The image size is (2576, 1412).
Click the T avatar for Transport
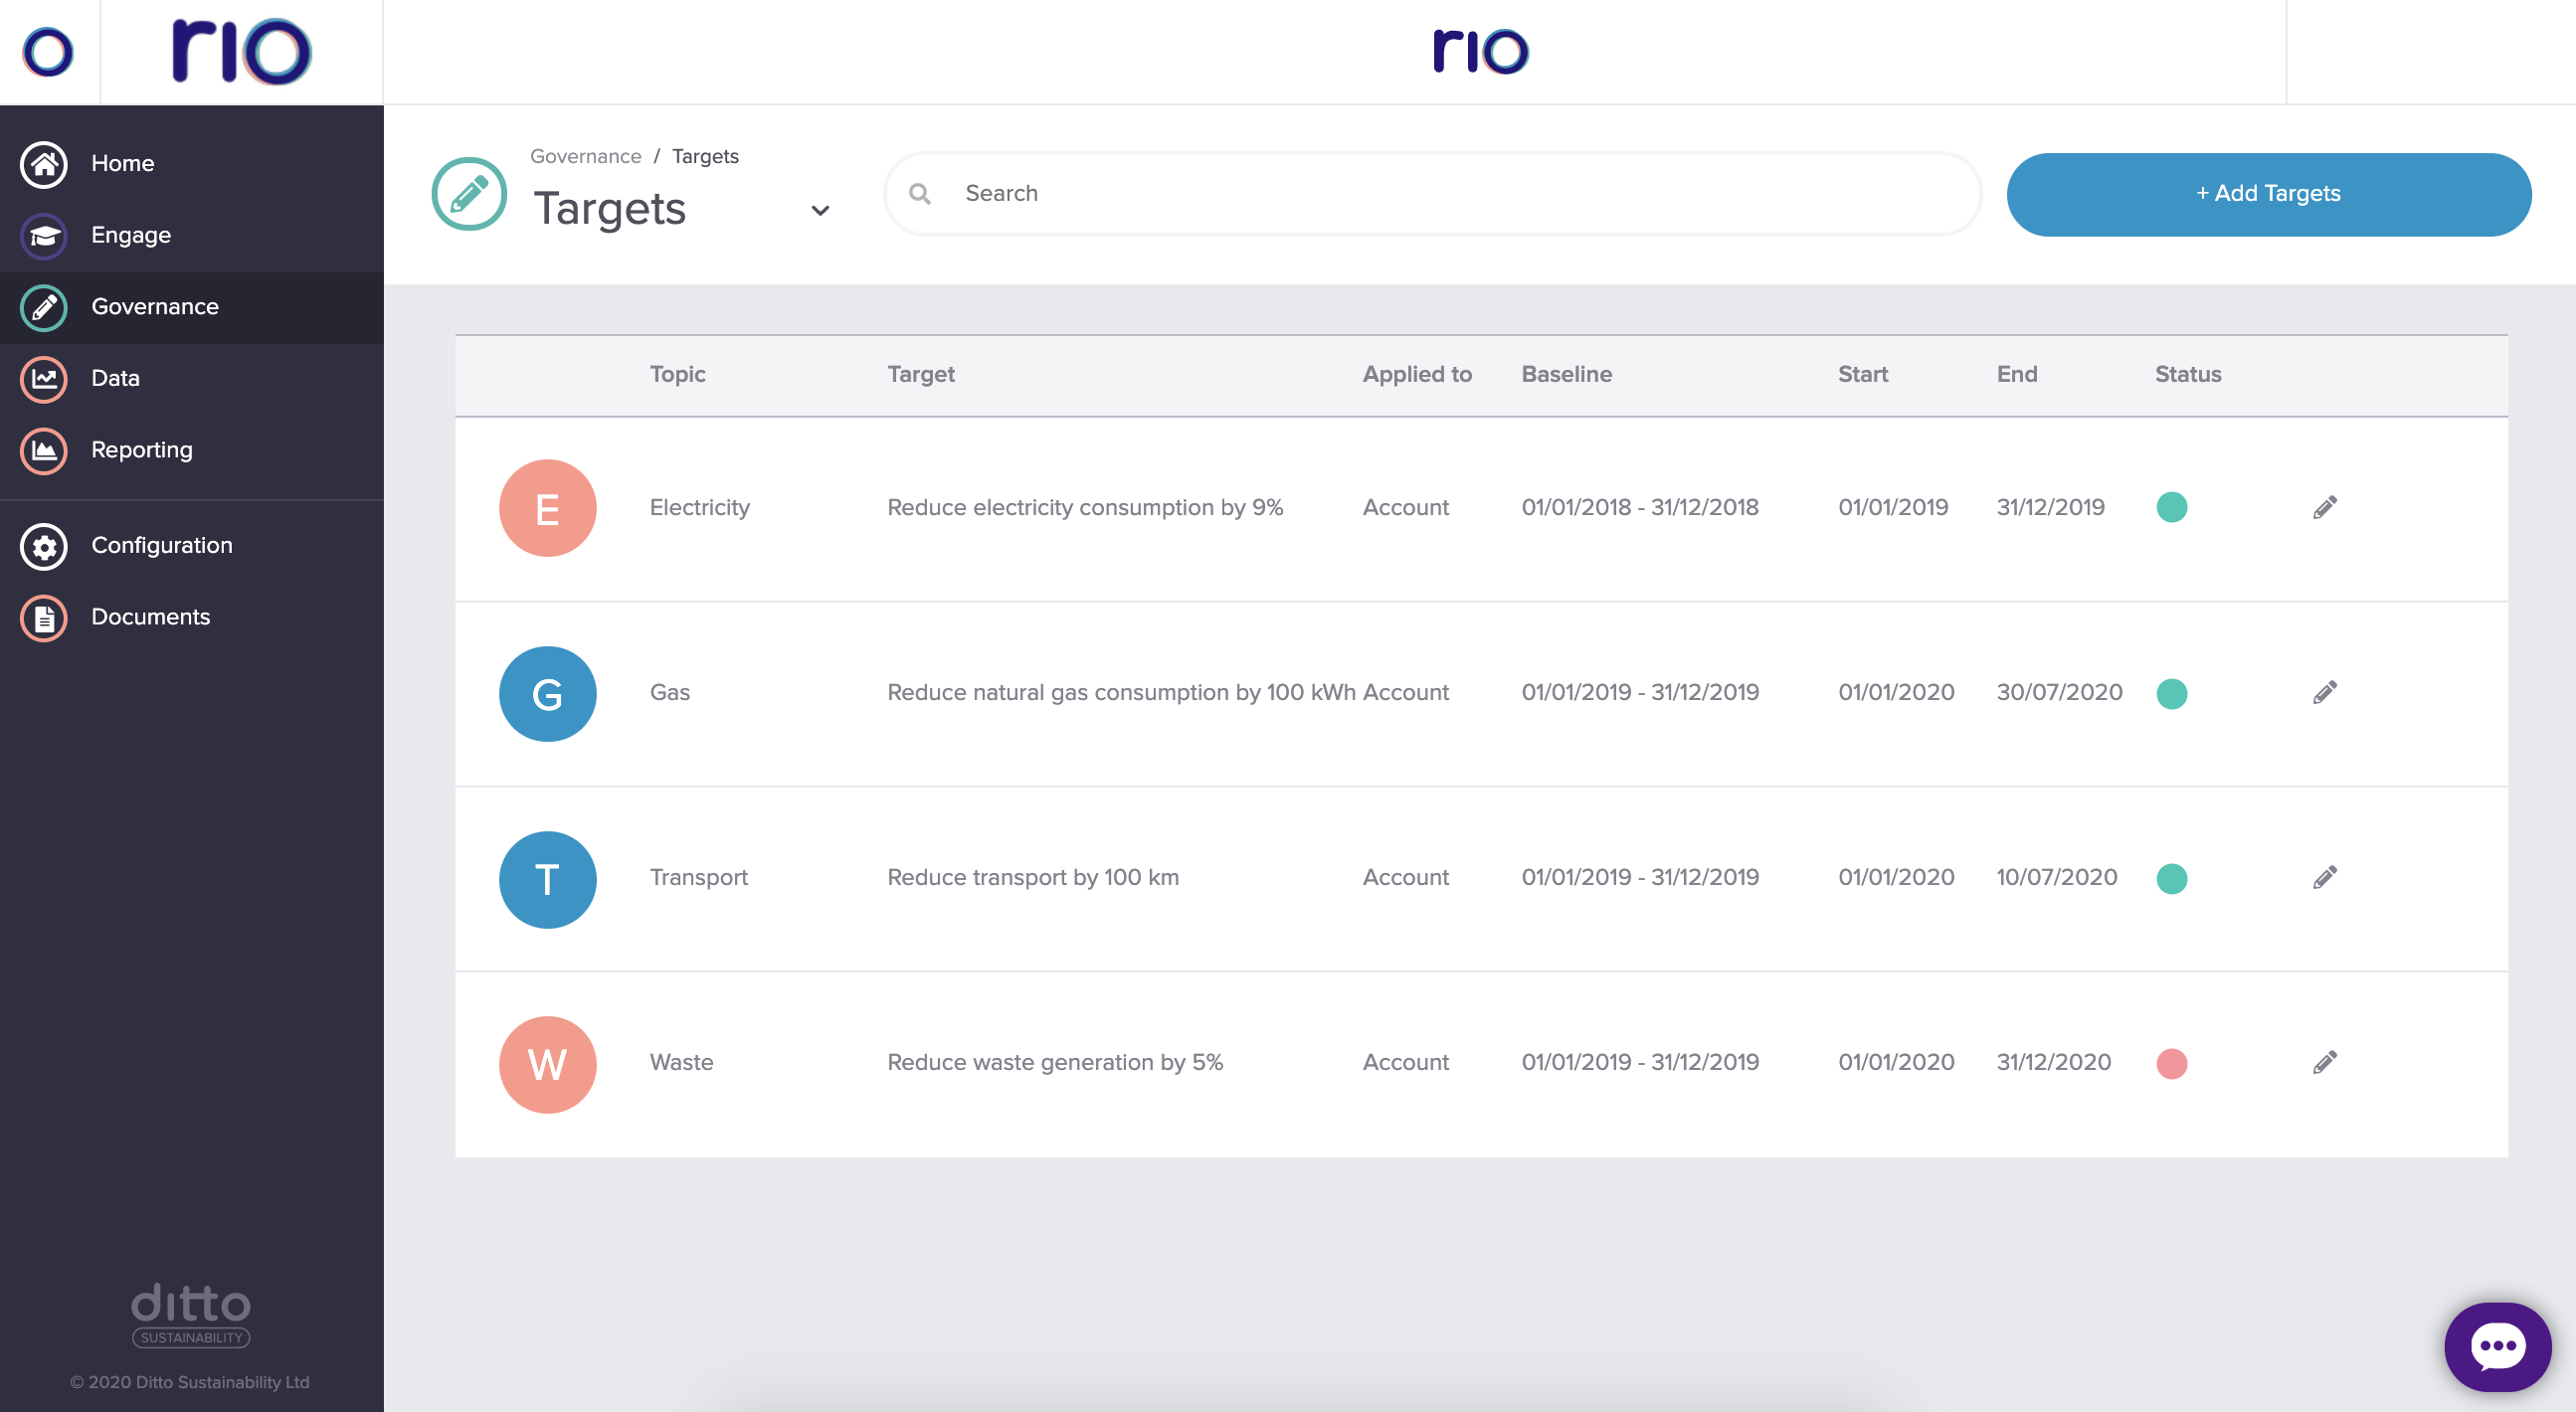[x=547, y=880]
